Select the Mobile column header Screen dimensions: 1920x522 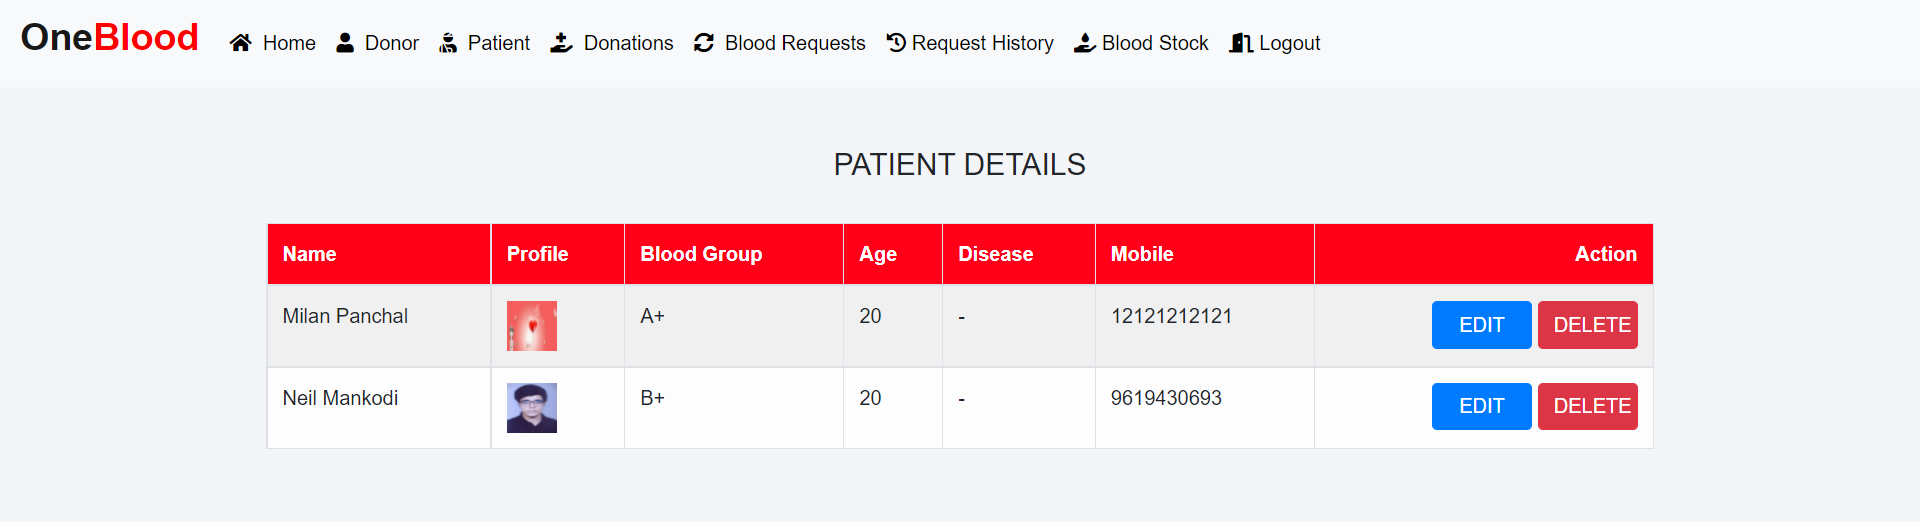(x=1142, y=254)
